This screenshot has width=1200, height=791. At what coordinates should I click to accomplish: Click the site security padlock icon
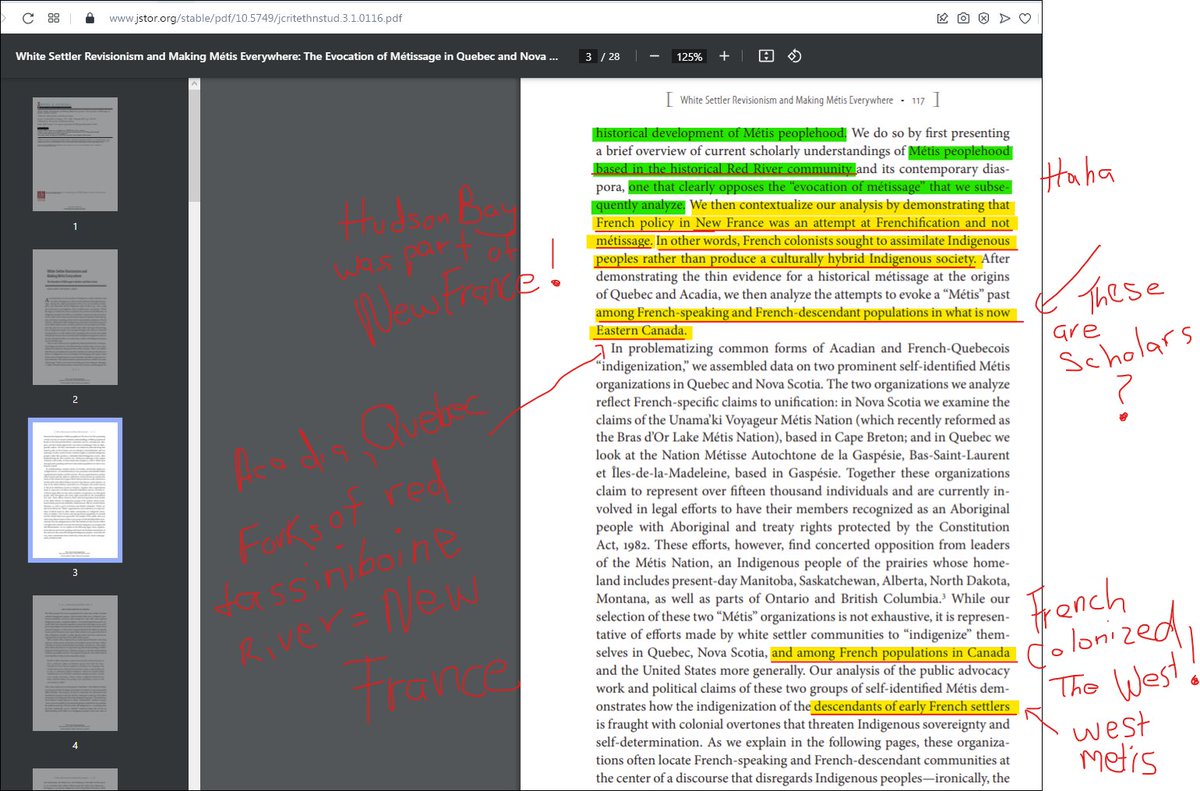(x=89, y=18)
